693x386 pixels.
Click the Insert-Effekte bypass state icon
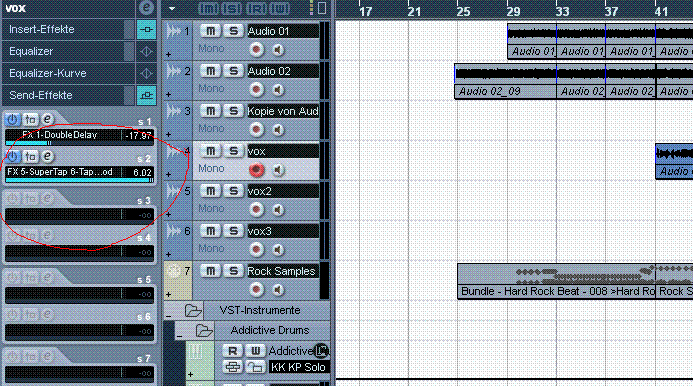pyautogui.click(x=146, y=30)
